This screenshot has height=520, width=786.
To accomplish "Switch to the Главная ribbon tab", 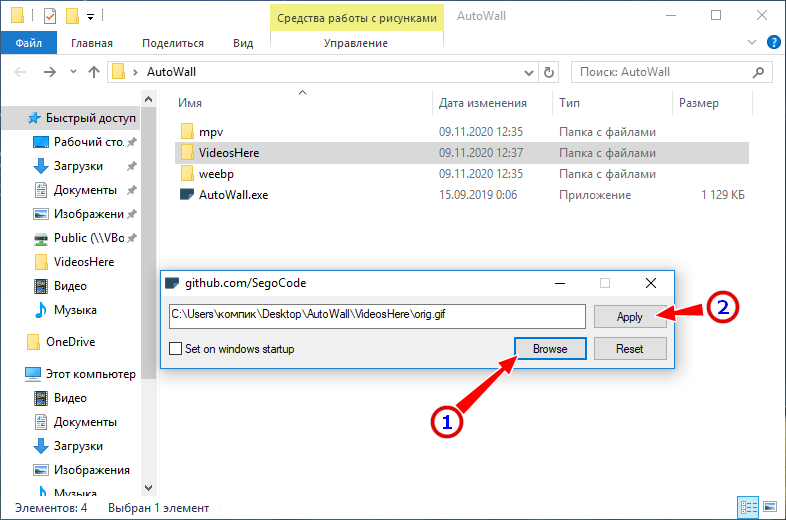I will pyautogui.click(x=92, y=43).
